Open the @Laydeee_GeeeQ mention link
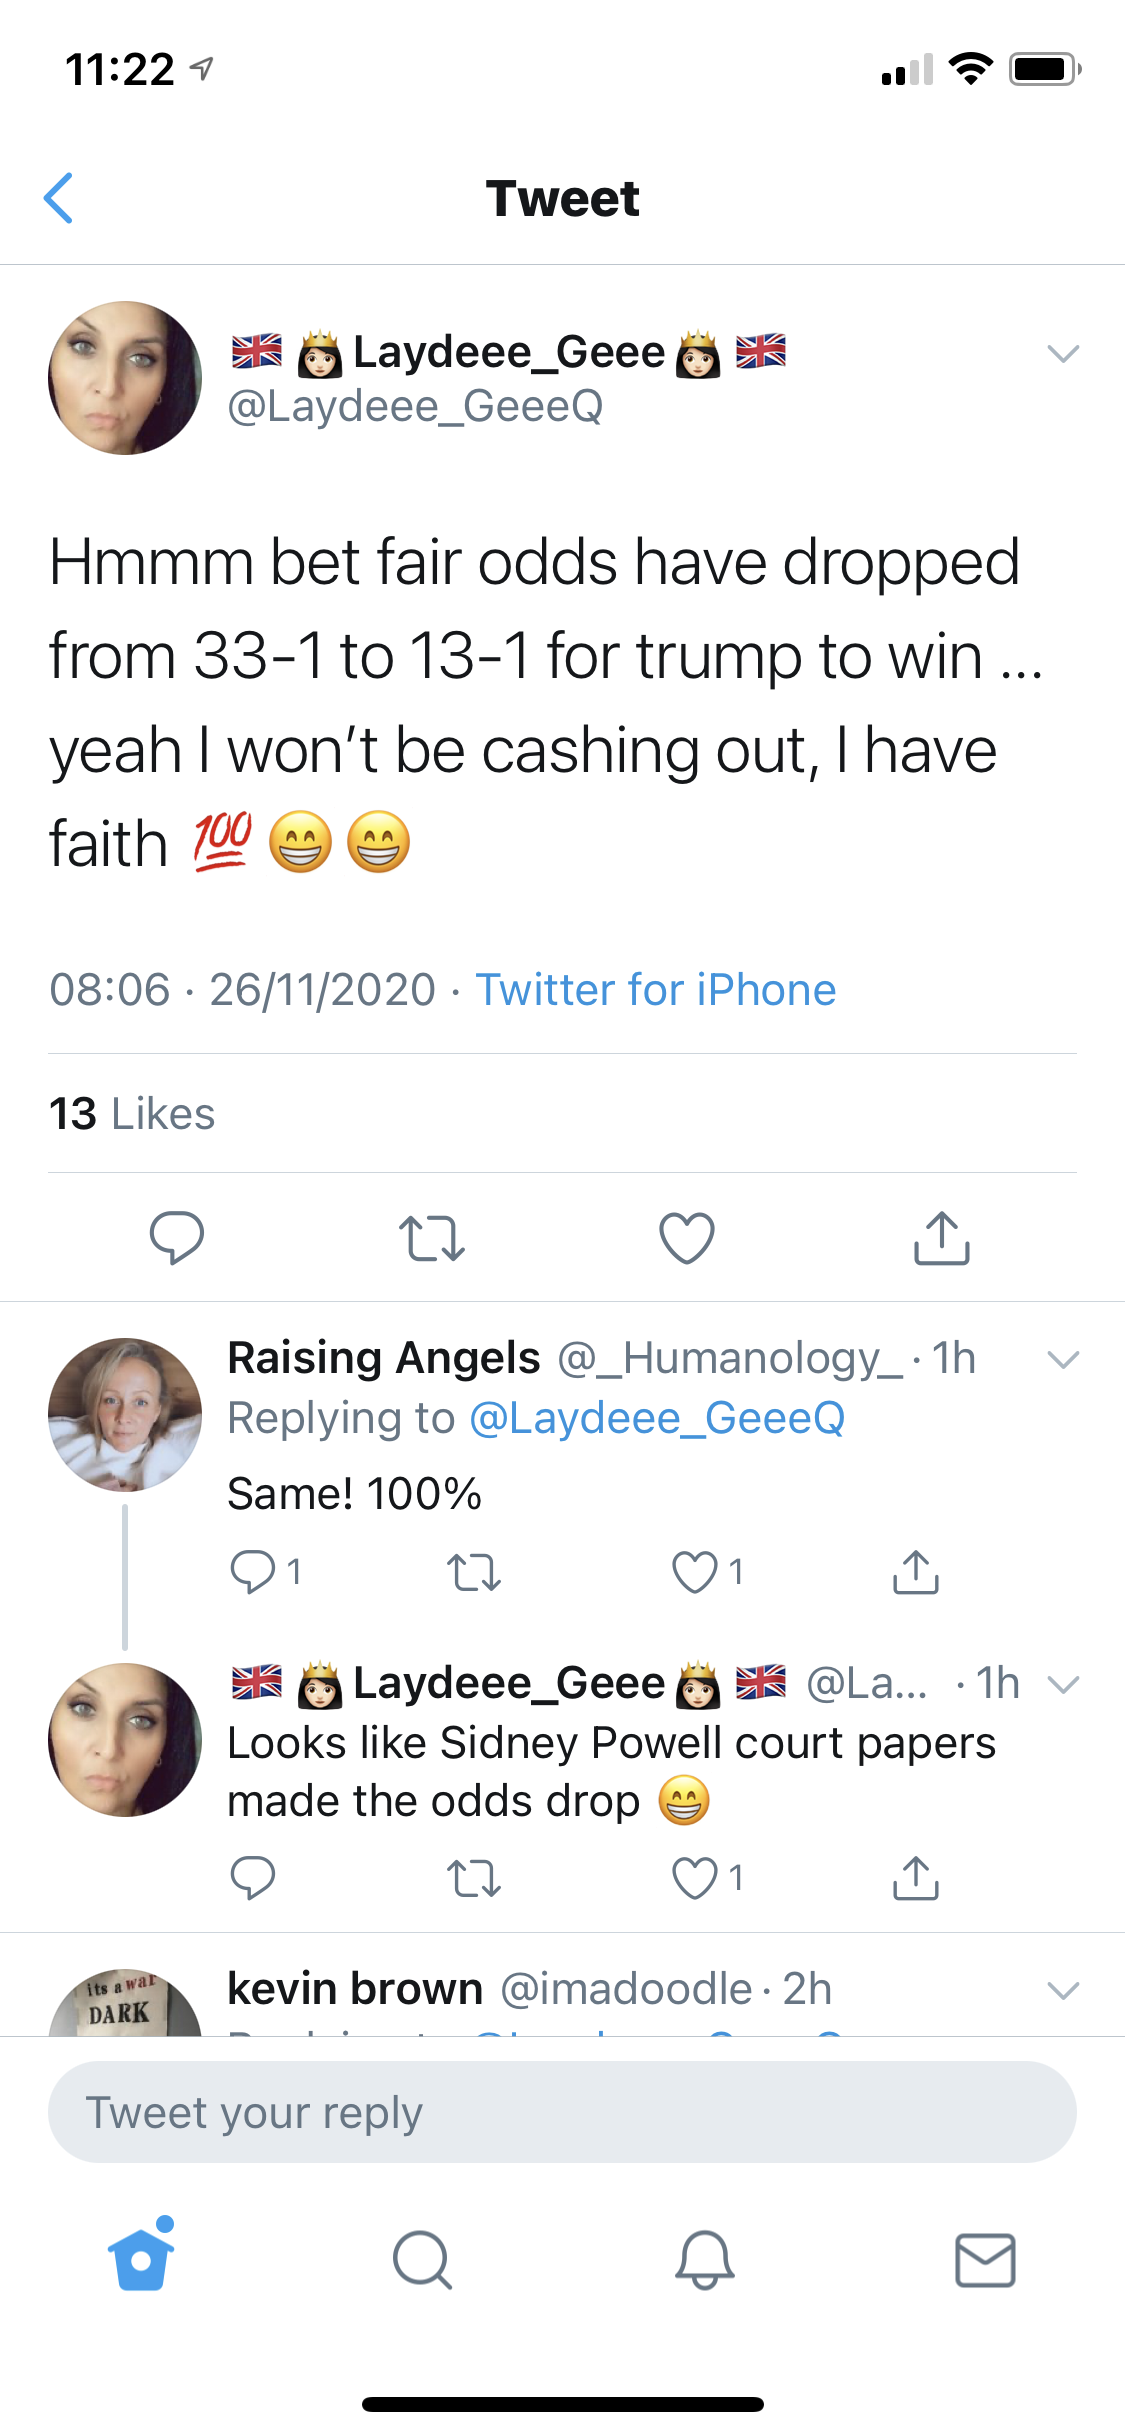1125x2436 pixels. tap(657, 1418)
